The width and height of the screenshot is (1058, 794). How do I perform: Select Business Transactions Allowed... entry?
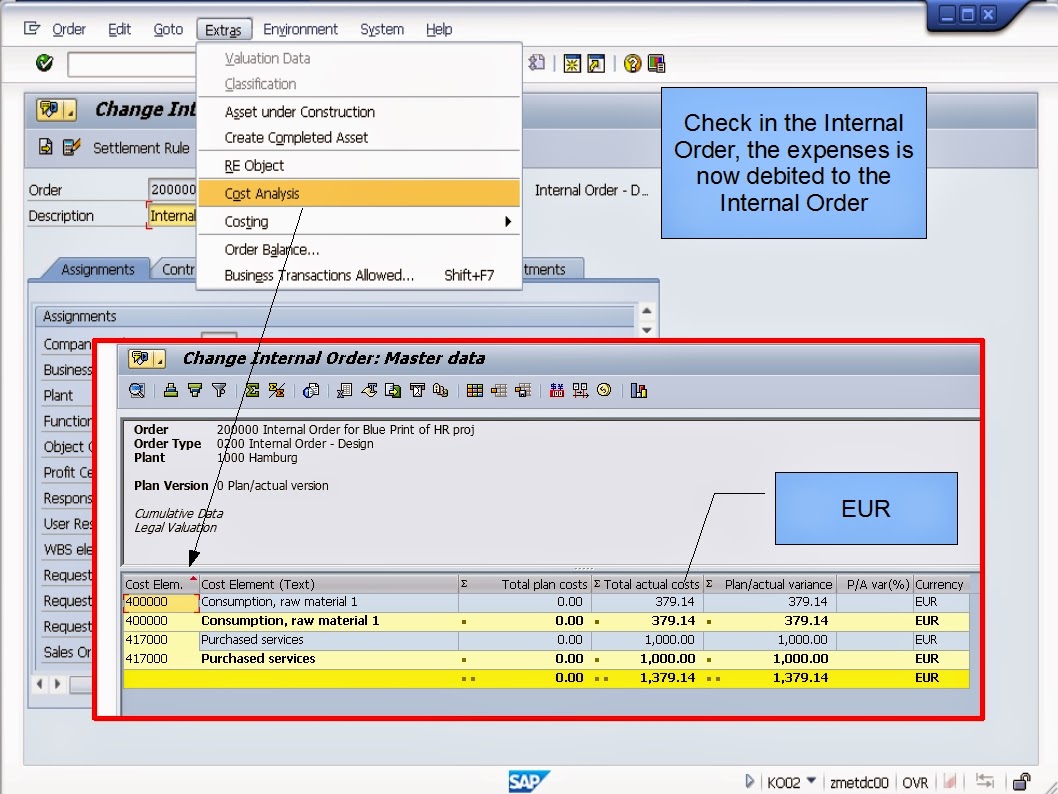coord(359,275)
